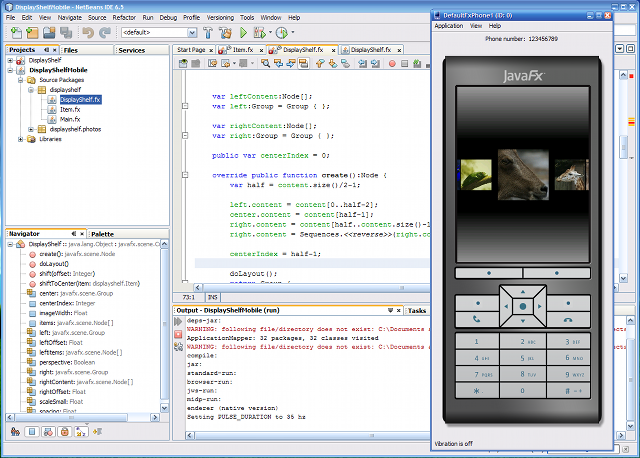The width and height of the screenshot is (640, 458).
Task: Click the Open Project toolbar icon
Action: (49, 32)
